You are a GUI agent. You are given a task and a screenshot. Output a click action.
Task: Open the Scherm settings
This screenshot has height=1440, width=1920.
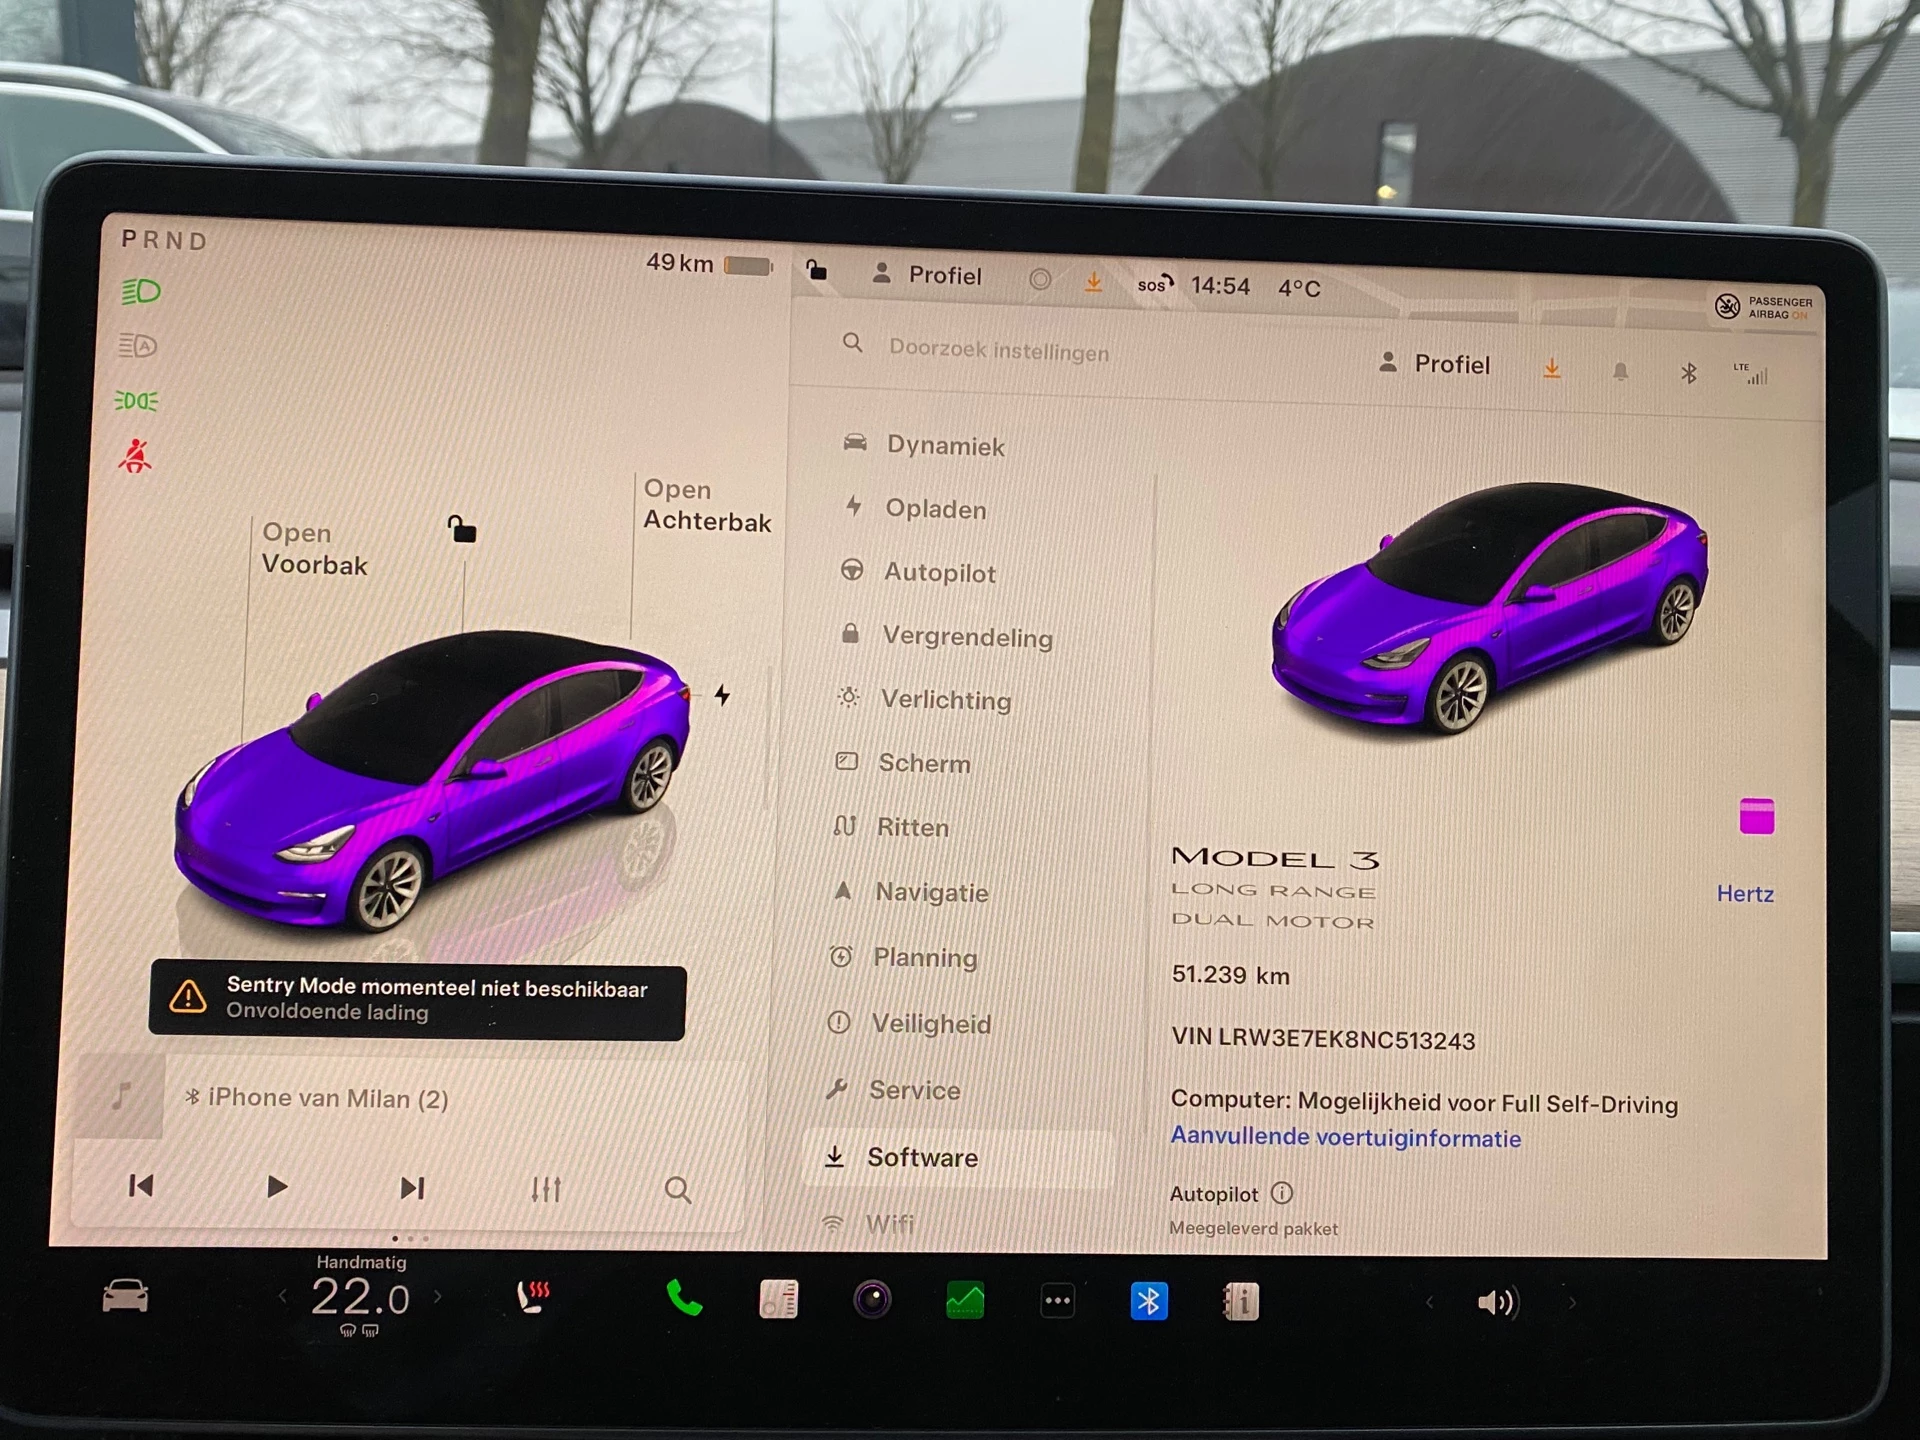click(902, 763)
